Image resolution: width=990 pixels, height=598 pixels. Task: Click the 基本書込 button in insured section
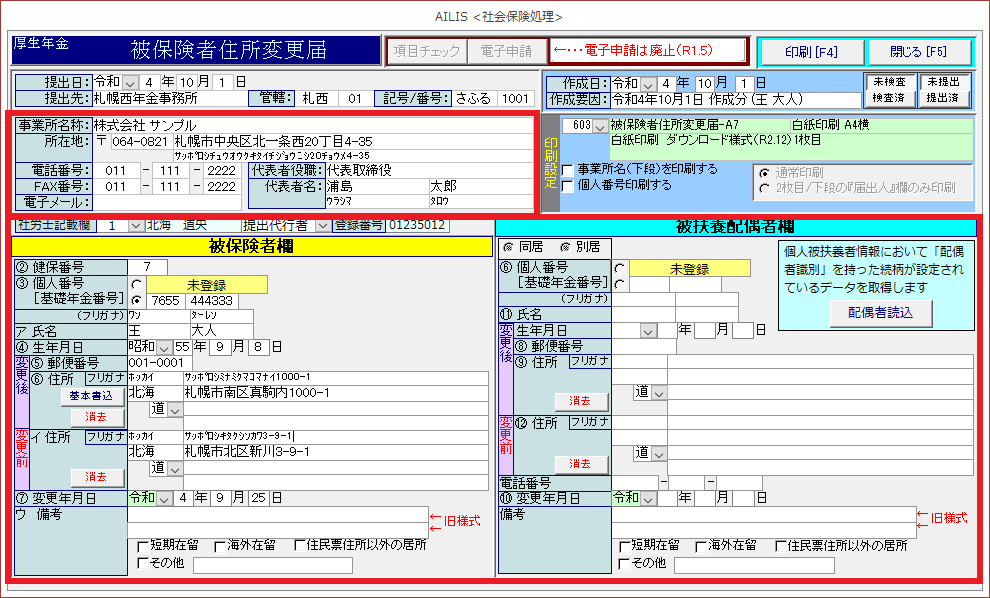click(97, 396)
